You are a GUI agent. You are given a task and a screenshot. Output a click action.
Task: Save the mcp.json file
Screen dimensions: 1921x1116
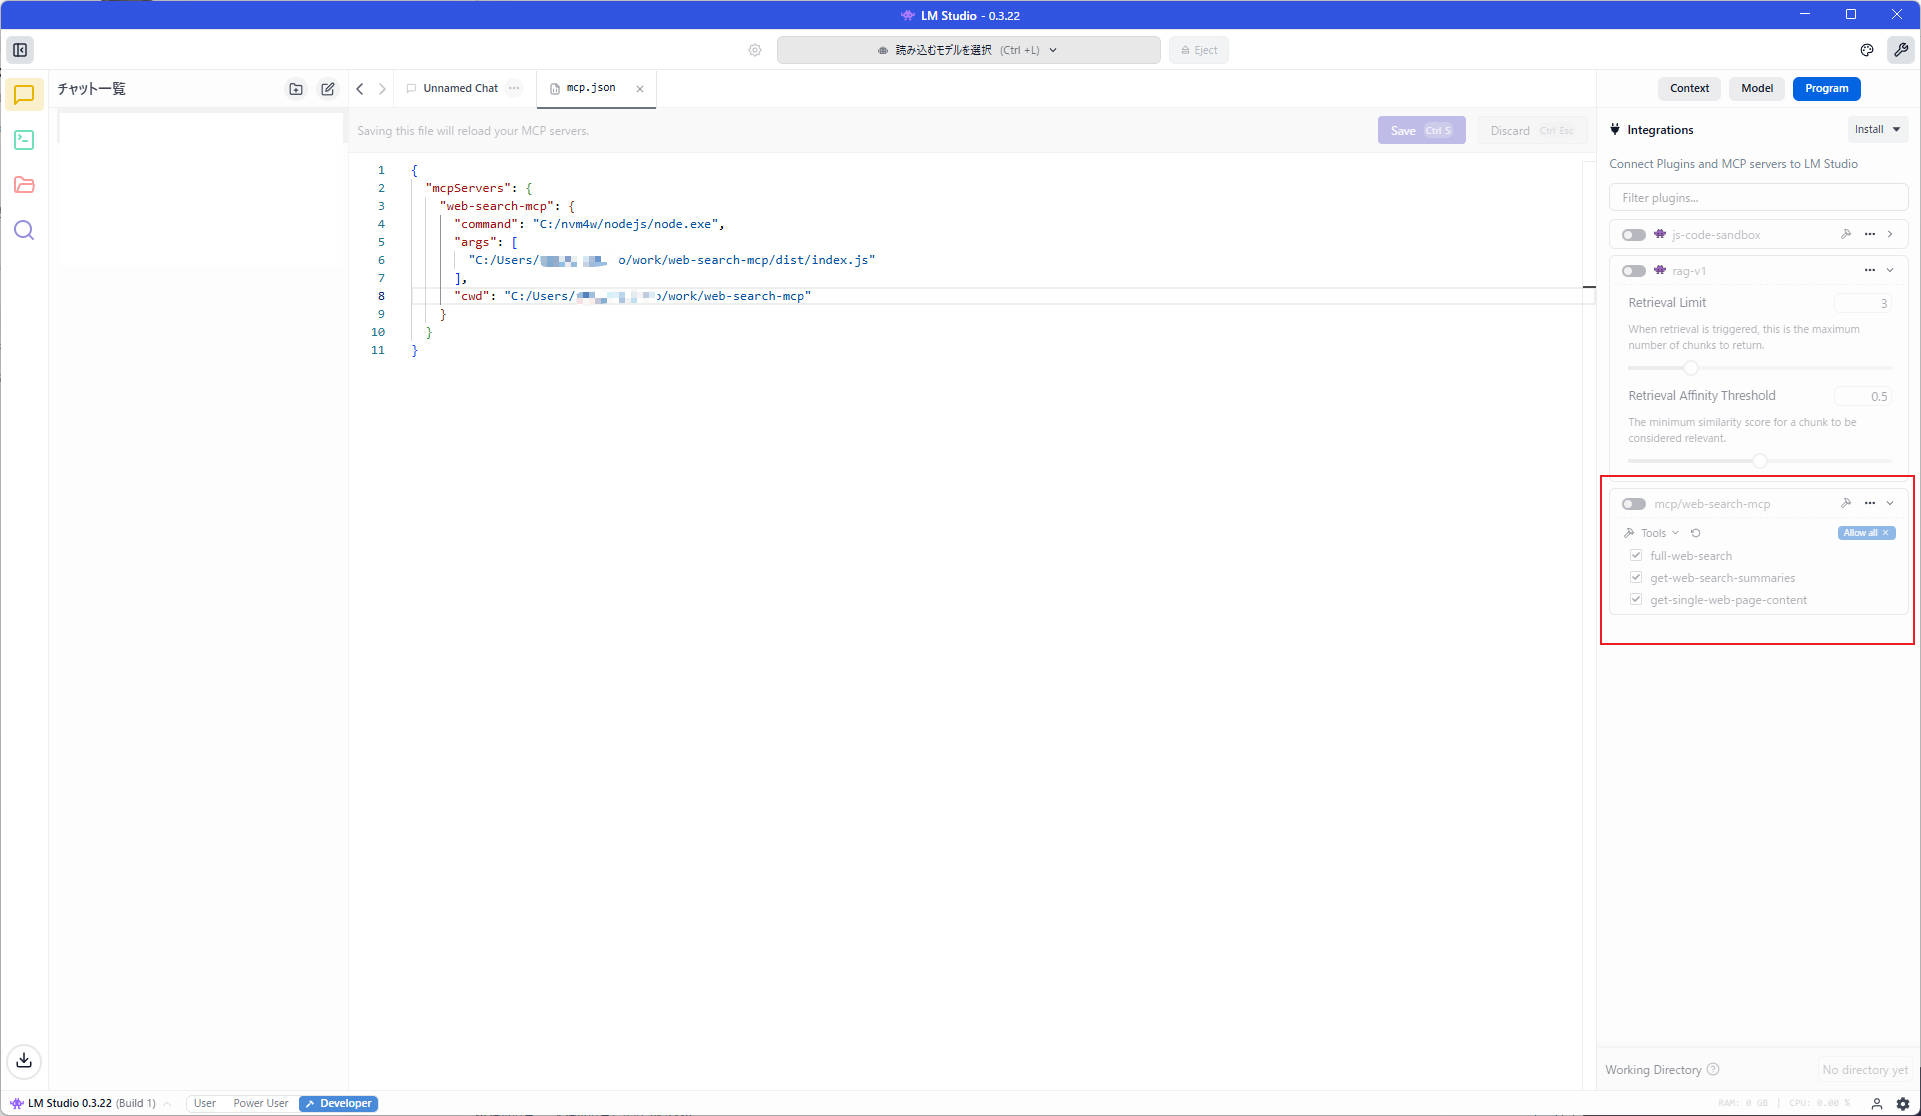[x=1421, y=130]
